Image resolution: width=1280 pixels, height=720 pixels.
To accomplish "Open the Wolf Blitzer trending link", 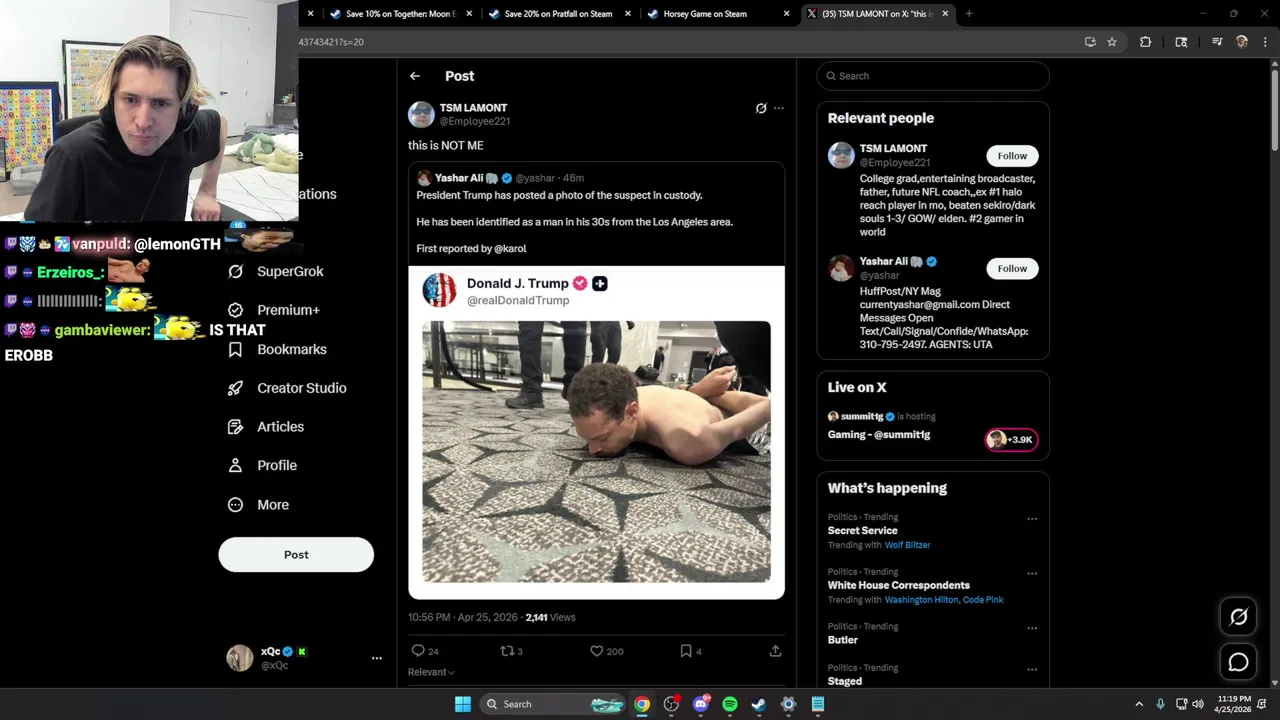I will [907, 545].
